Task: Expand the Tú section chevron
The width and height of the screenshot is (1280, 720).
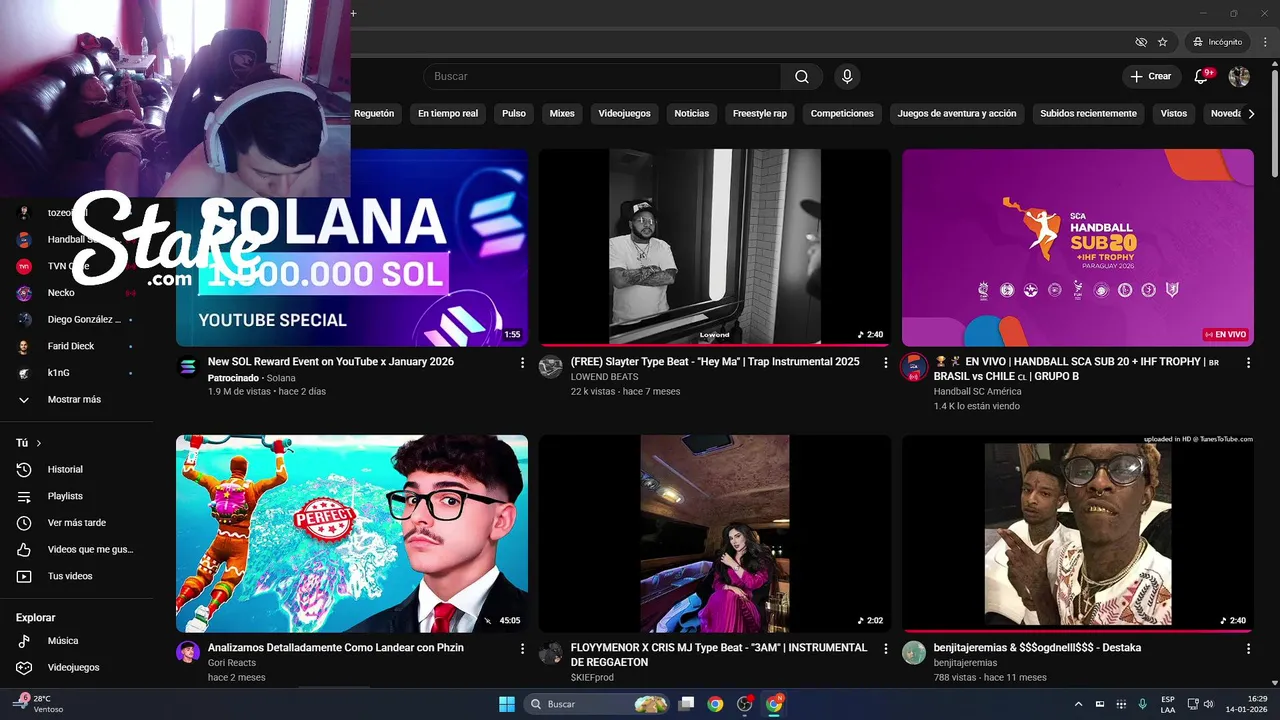Action: pos(39,443)
